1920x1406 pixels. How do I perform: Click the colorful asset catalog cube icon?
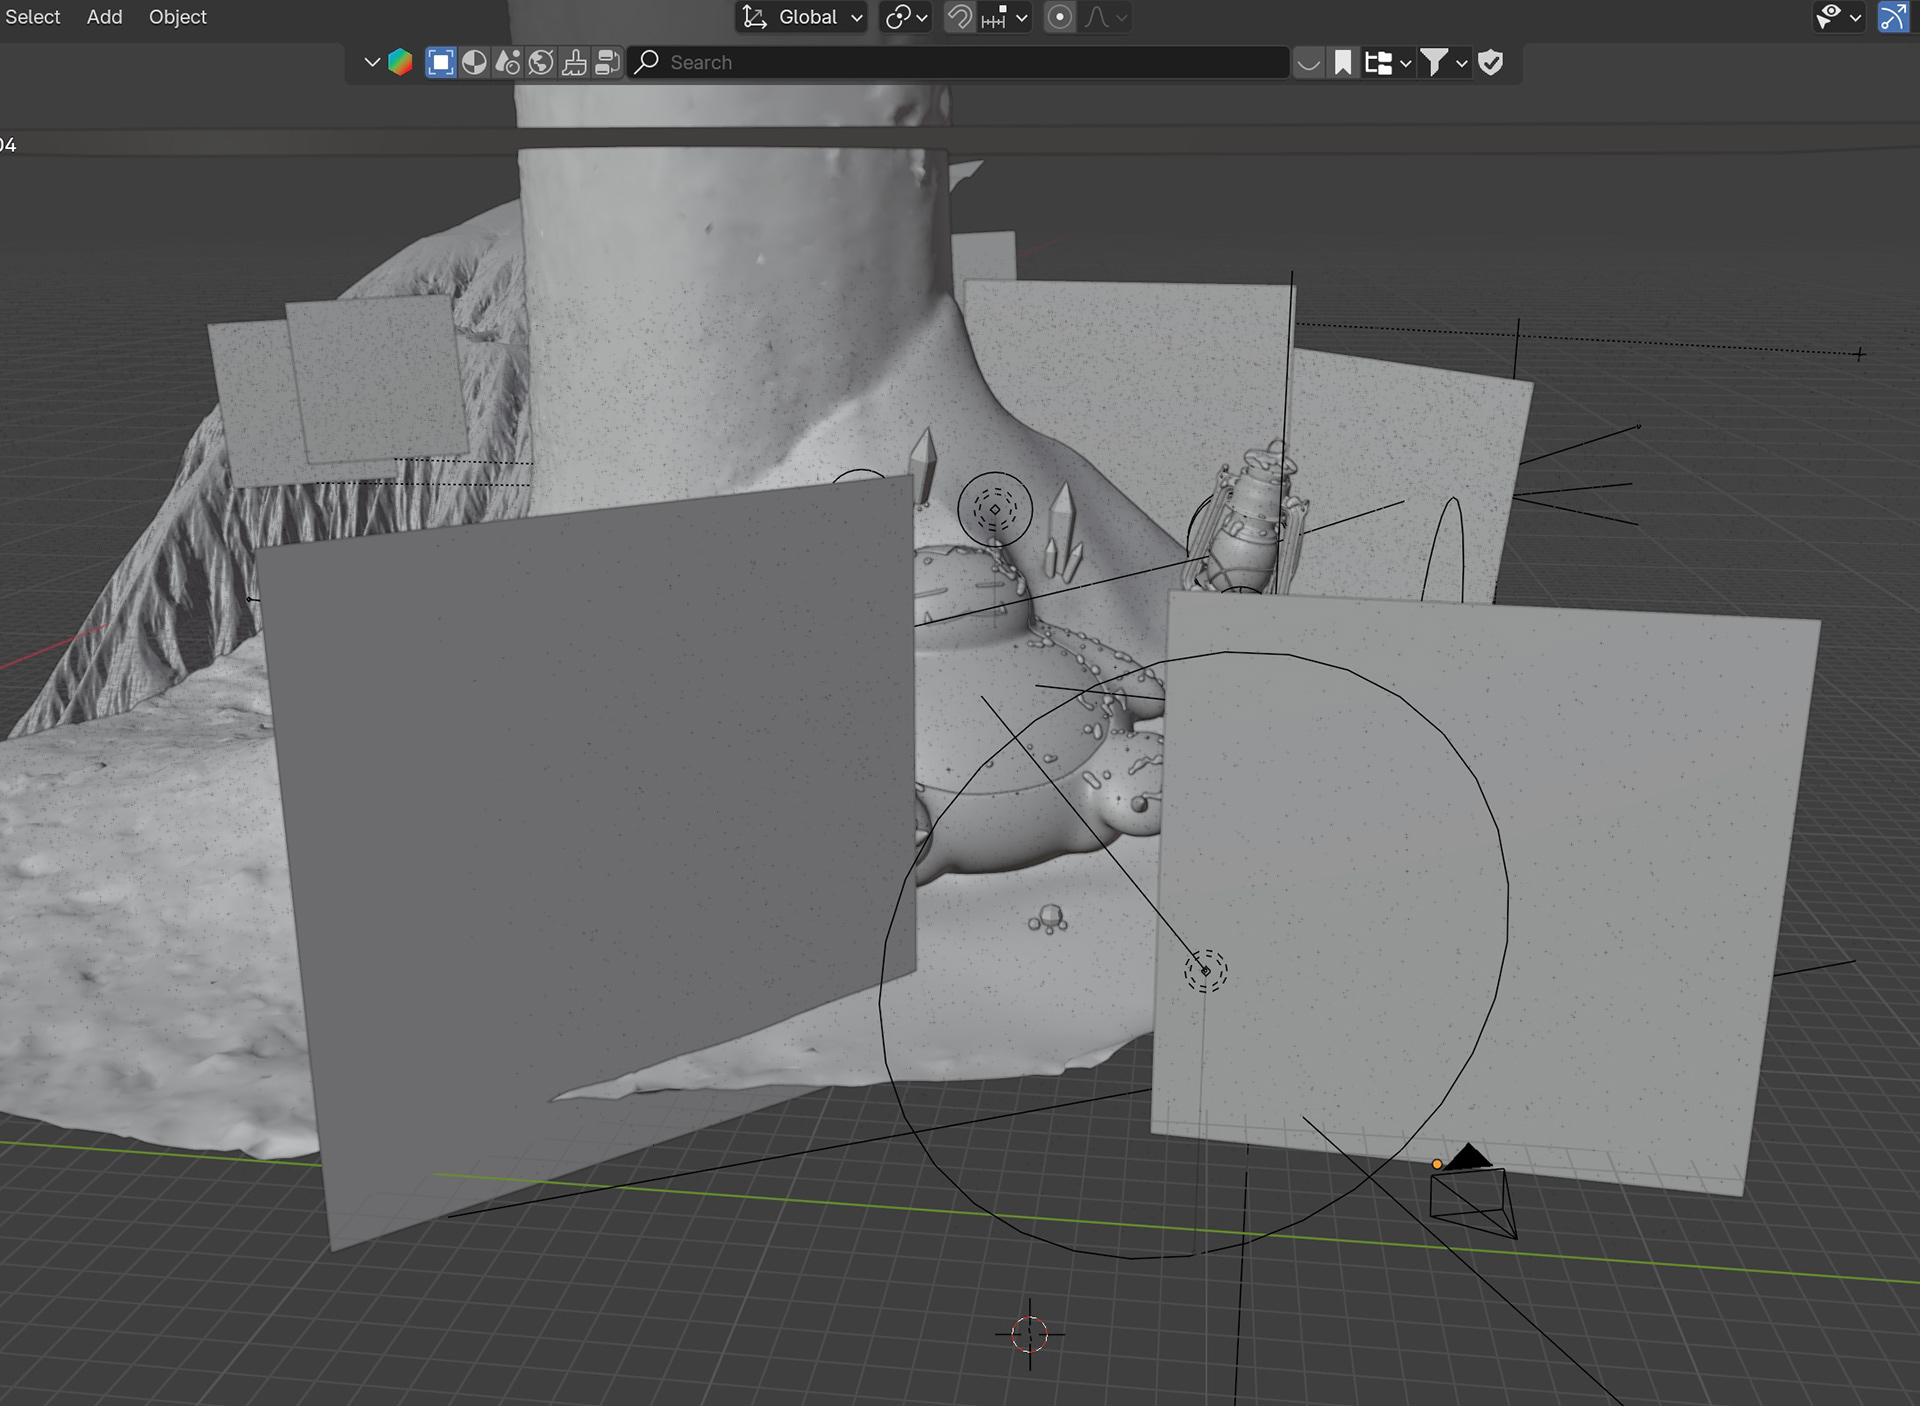coord(400,62)
